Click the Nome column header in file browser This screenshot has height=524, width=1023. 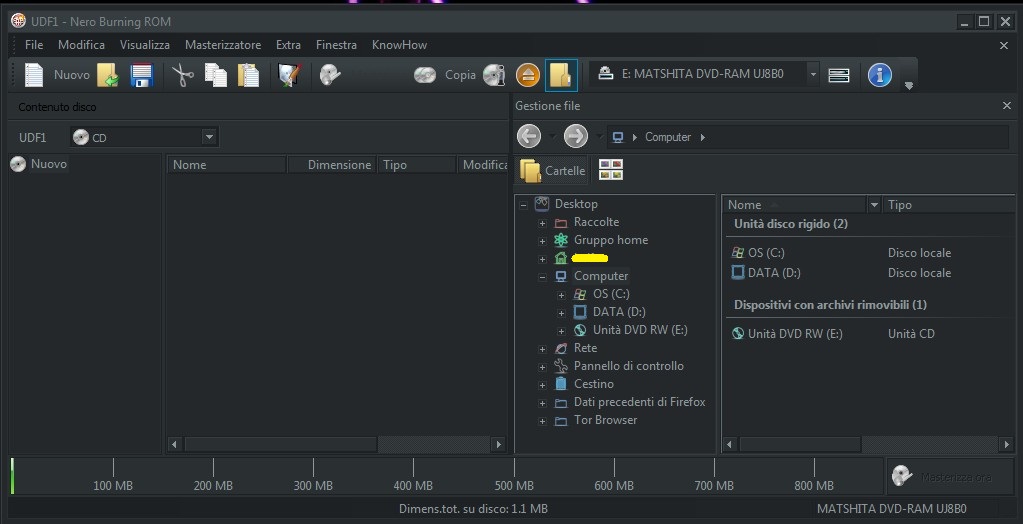click(795, 205)
